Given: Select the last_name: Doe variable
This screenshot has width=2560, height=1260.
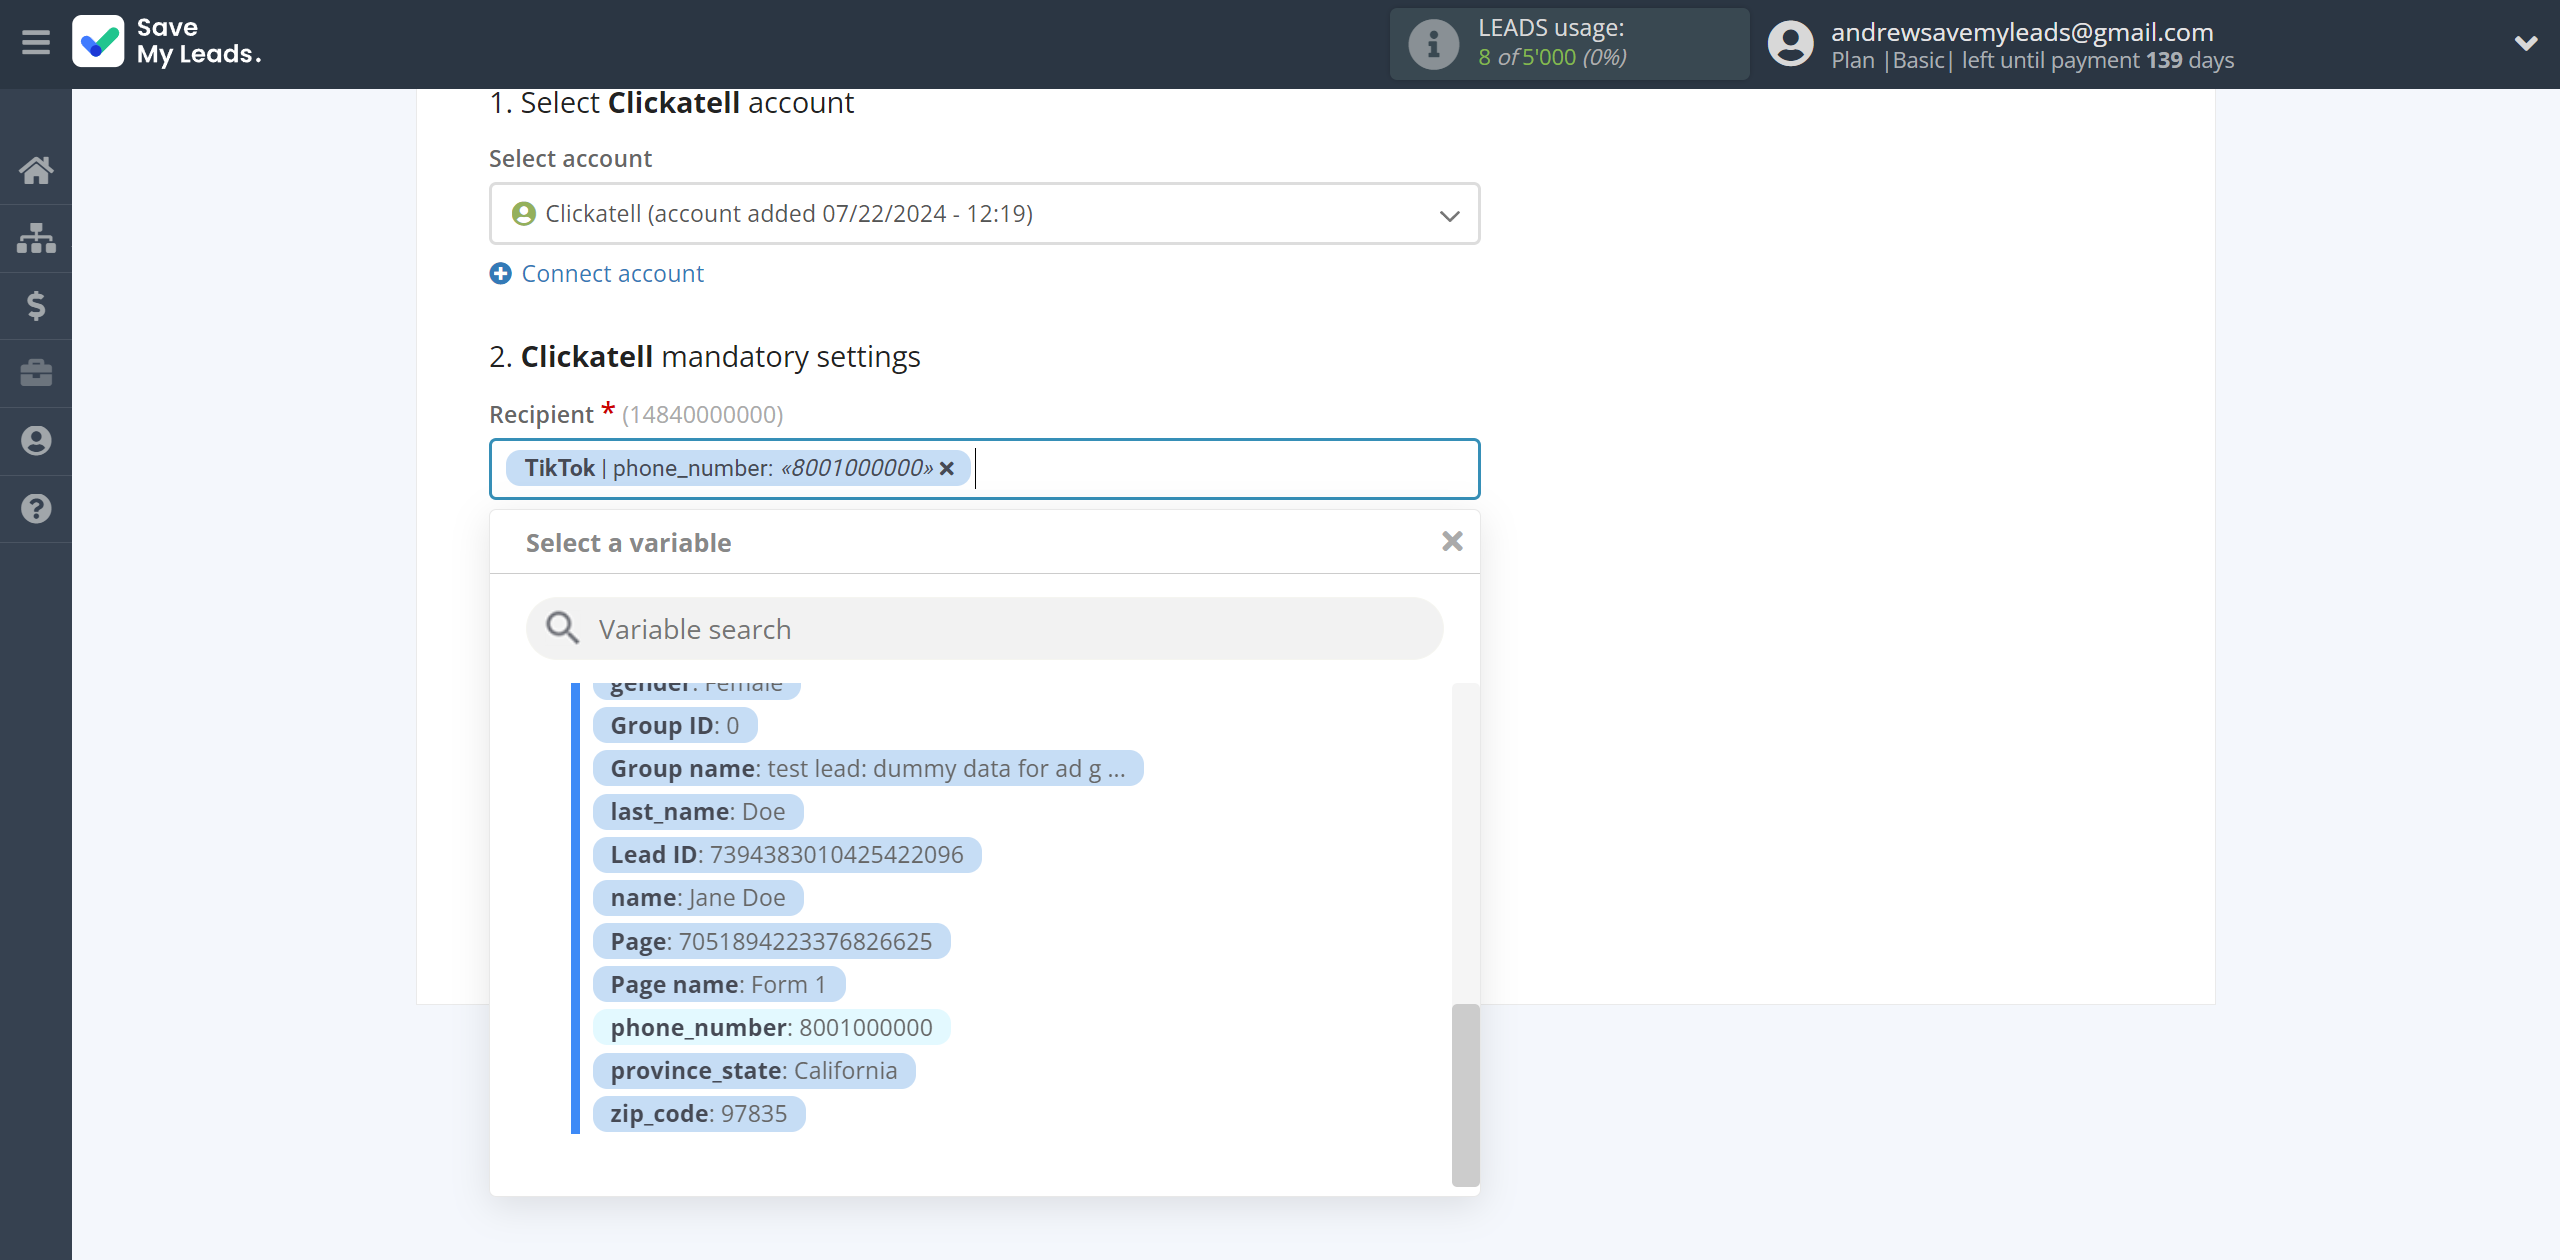Looking at the screenshot, I should [x=698, y=811].
